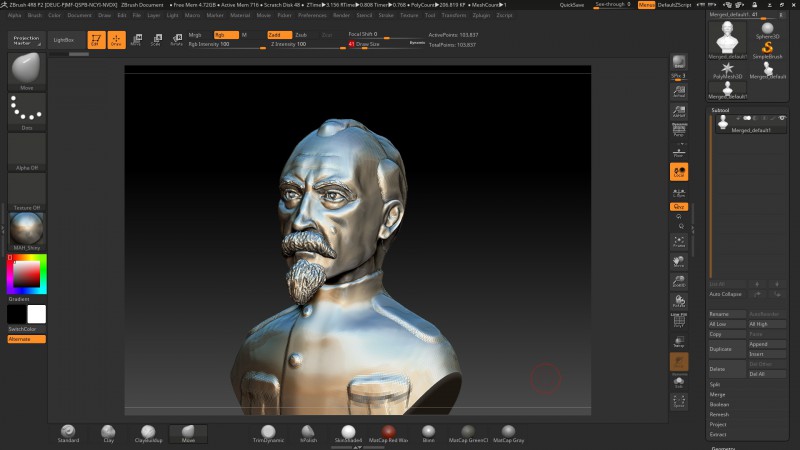Click the Frame view icon

679,242
